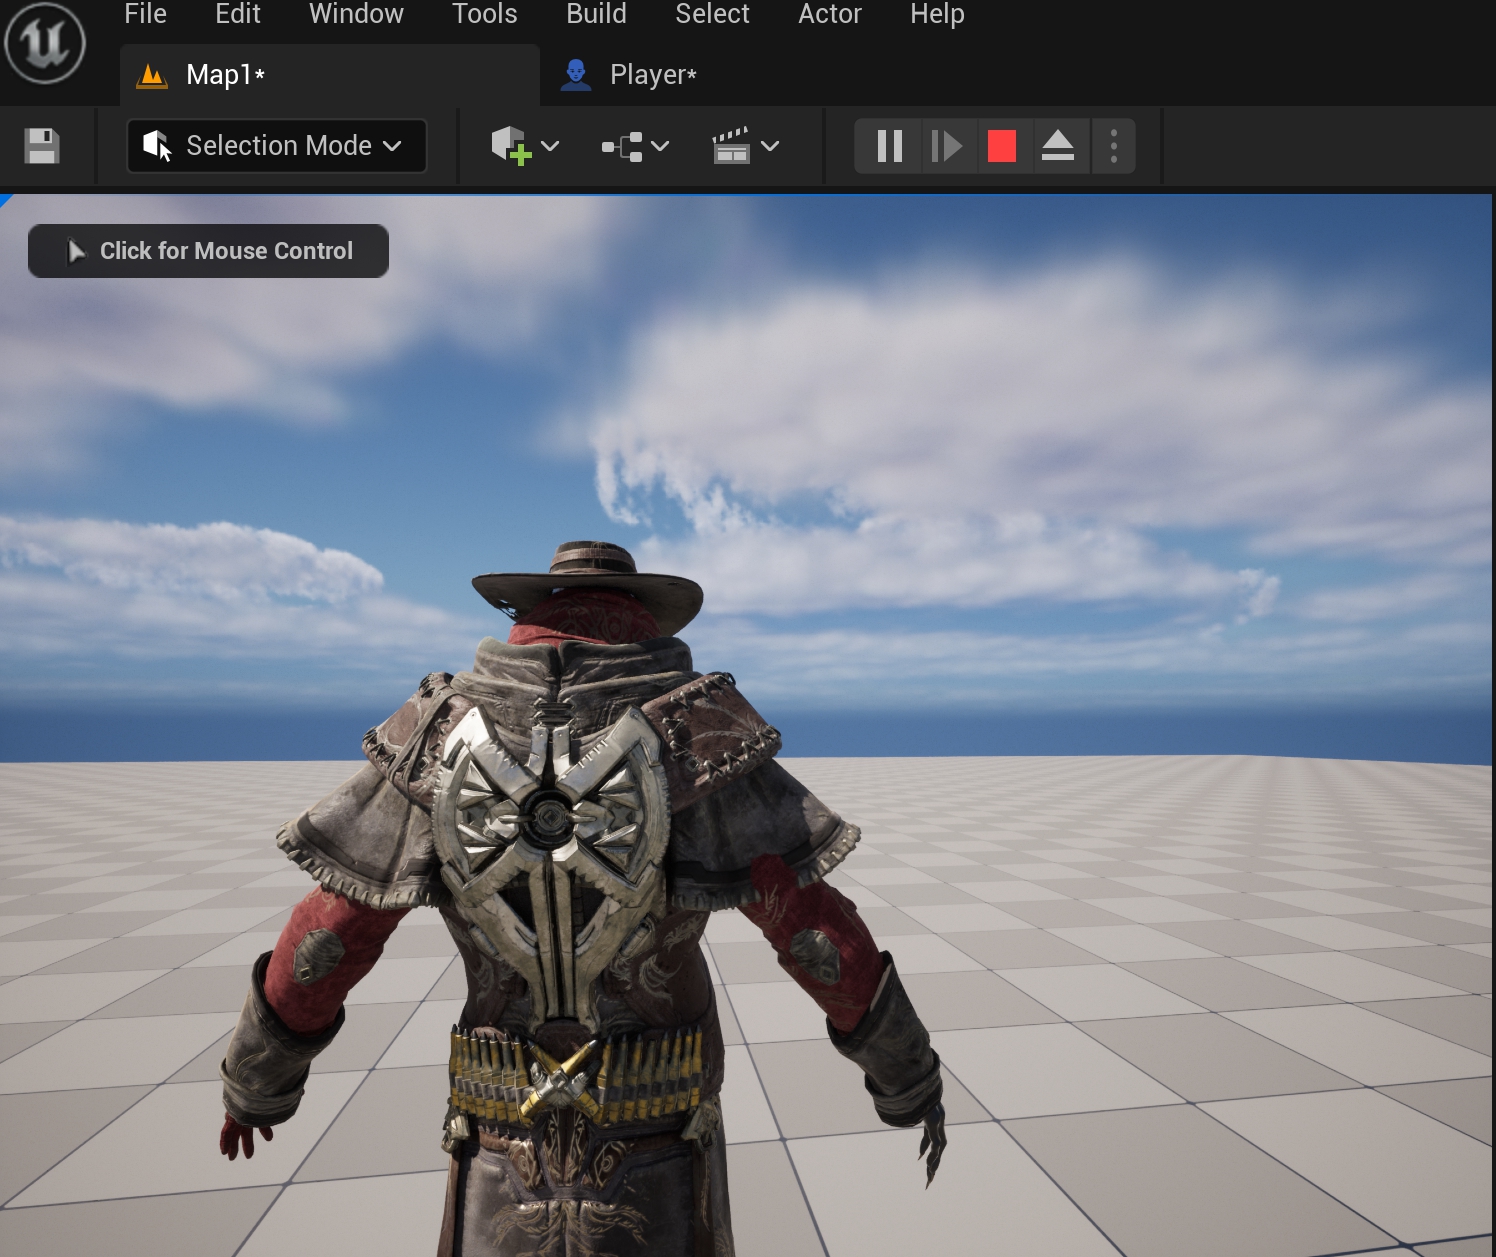
Task: Open play options three-dot menu
Action: (x=1114, y=146)
